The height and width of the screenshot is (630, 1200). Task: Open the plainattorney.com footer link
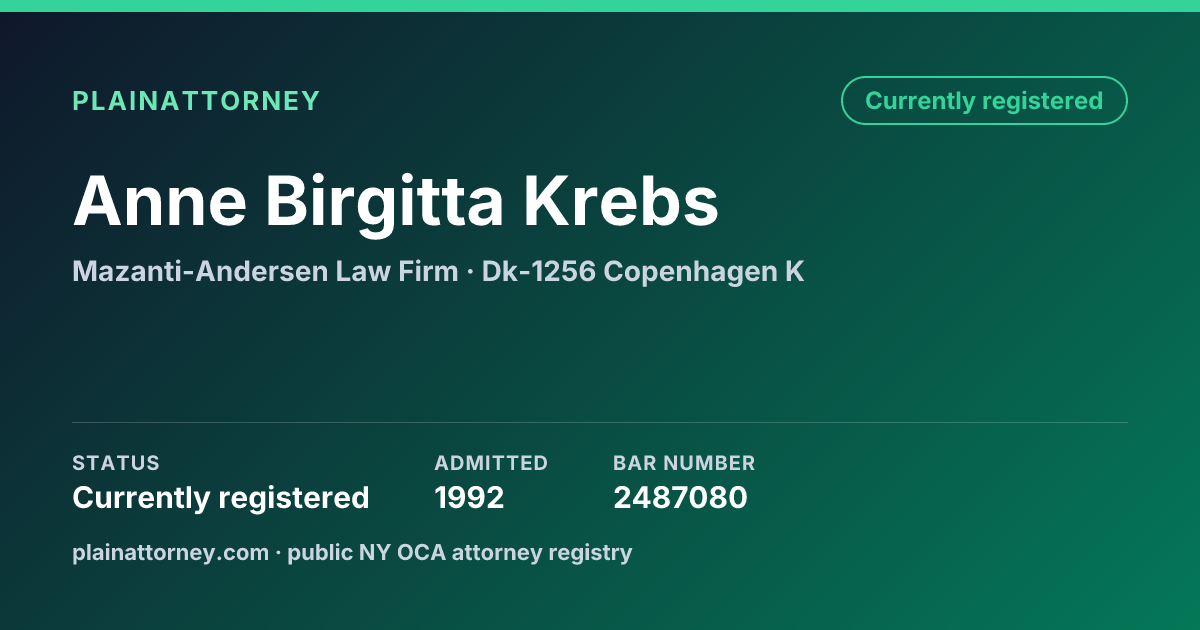[x=171, y=552]
